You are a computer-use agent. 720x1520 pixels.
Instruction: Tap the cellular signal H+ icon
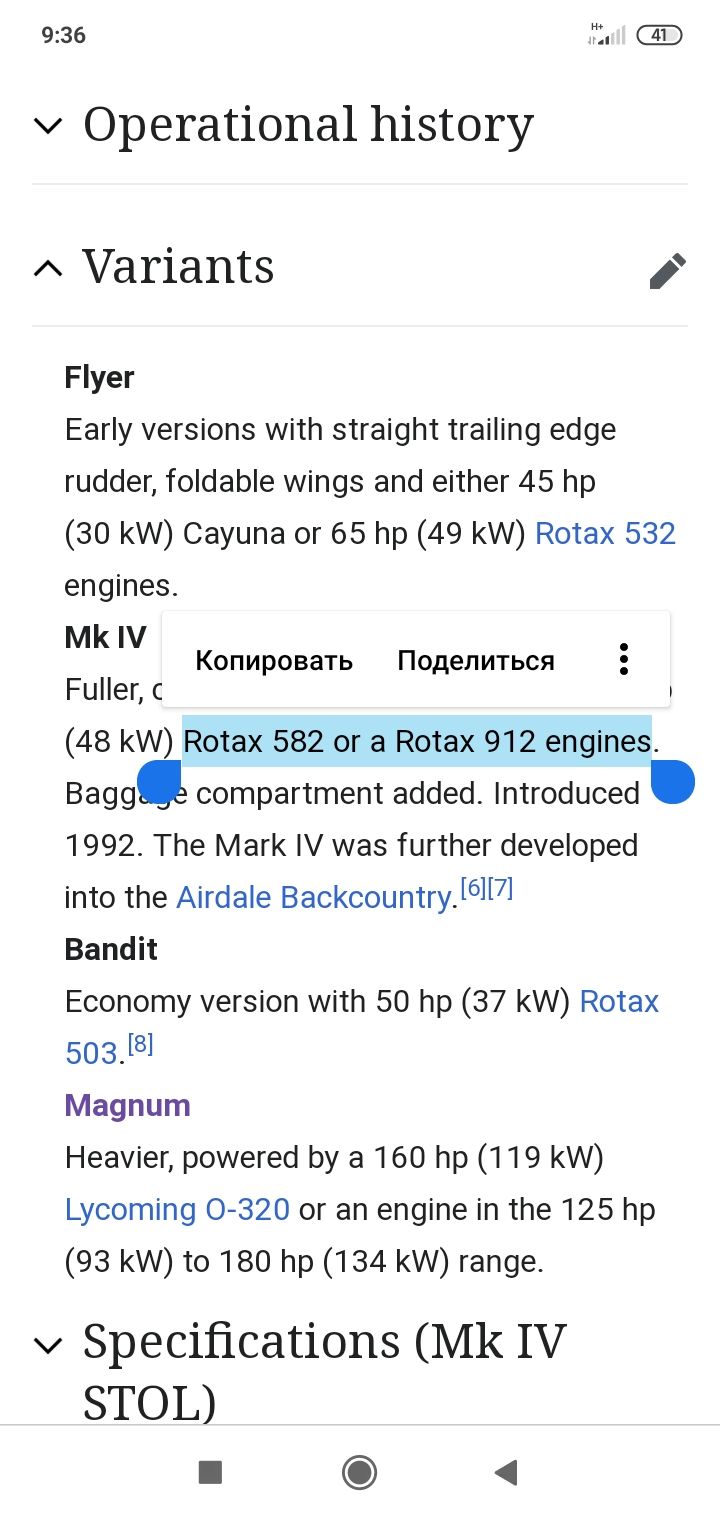(x=604, y=34)
